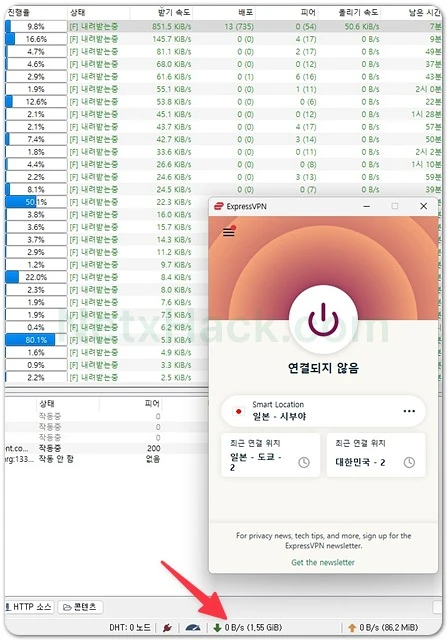Screen dimensions: 447x640
Task: Open the Smart Location options ellipsis
Action: [409, 411]
